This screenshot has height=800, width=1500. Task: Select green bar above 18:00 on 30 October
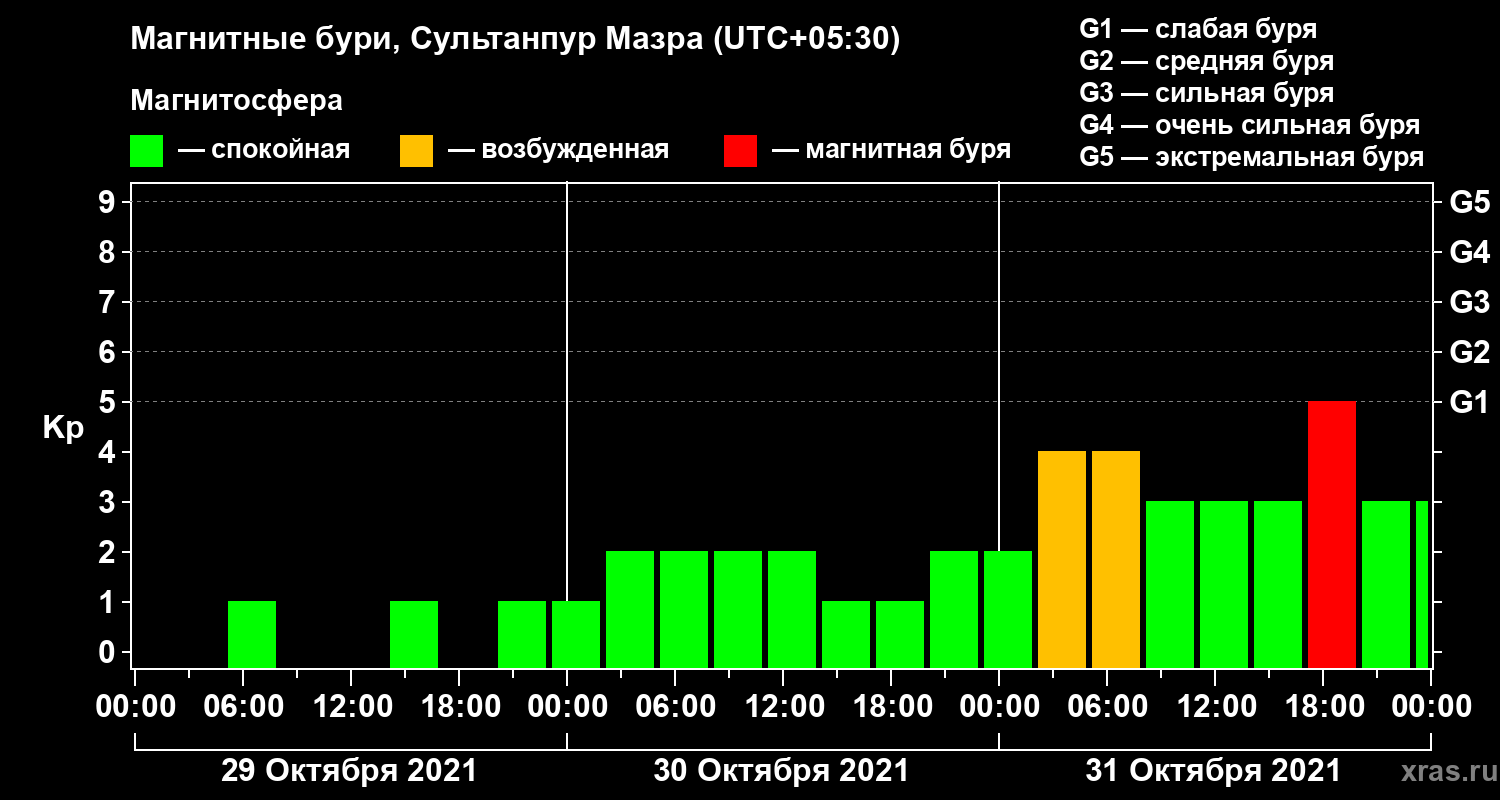click(900, 634)
